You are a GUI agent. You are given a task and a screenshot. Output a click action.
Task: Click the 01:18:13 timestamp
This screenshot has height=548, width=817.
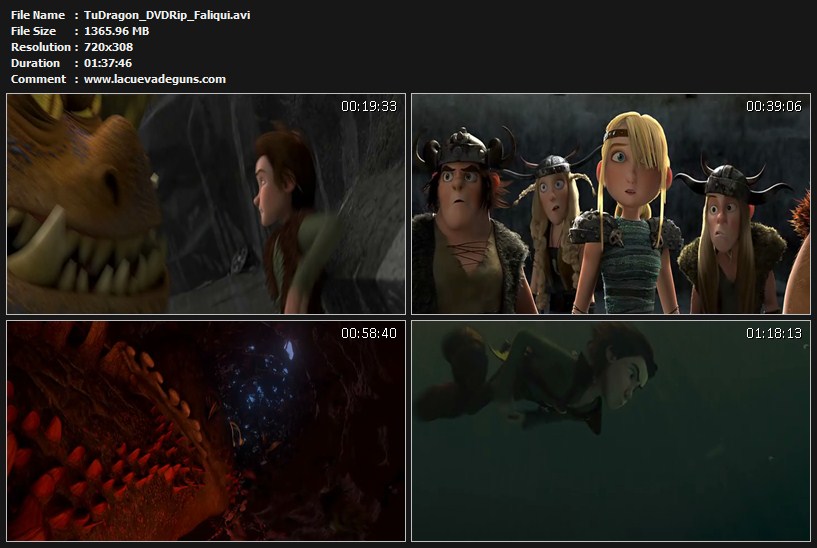[x=773, y=333]
